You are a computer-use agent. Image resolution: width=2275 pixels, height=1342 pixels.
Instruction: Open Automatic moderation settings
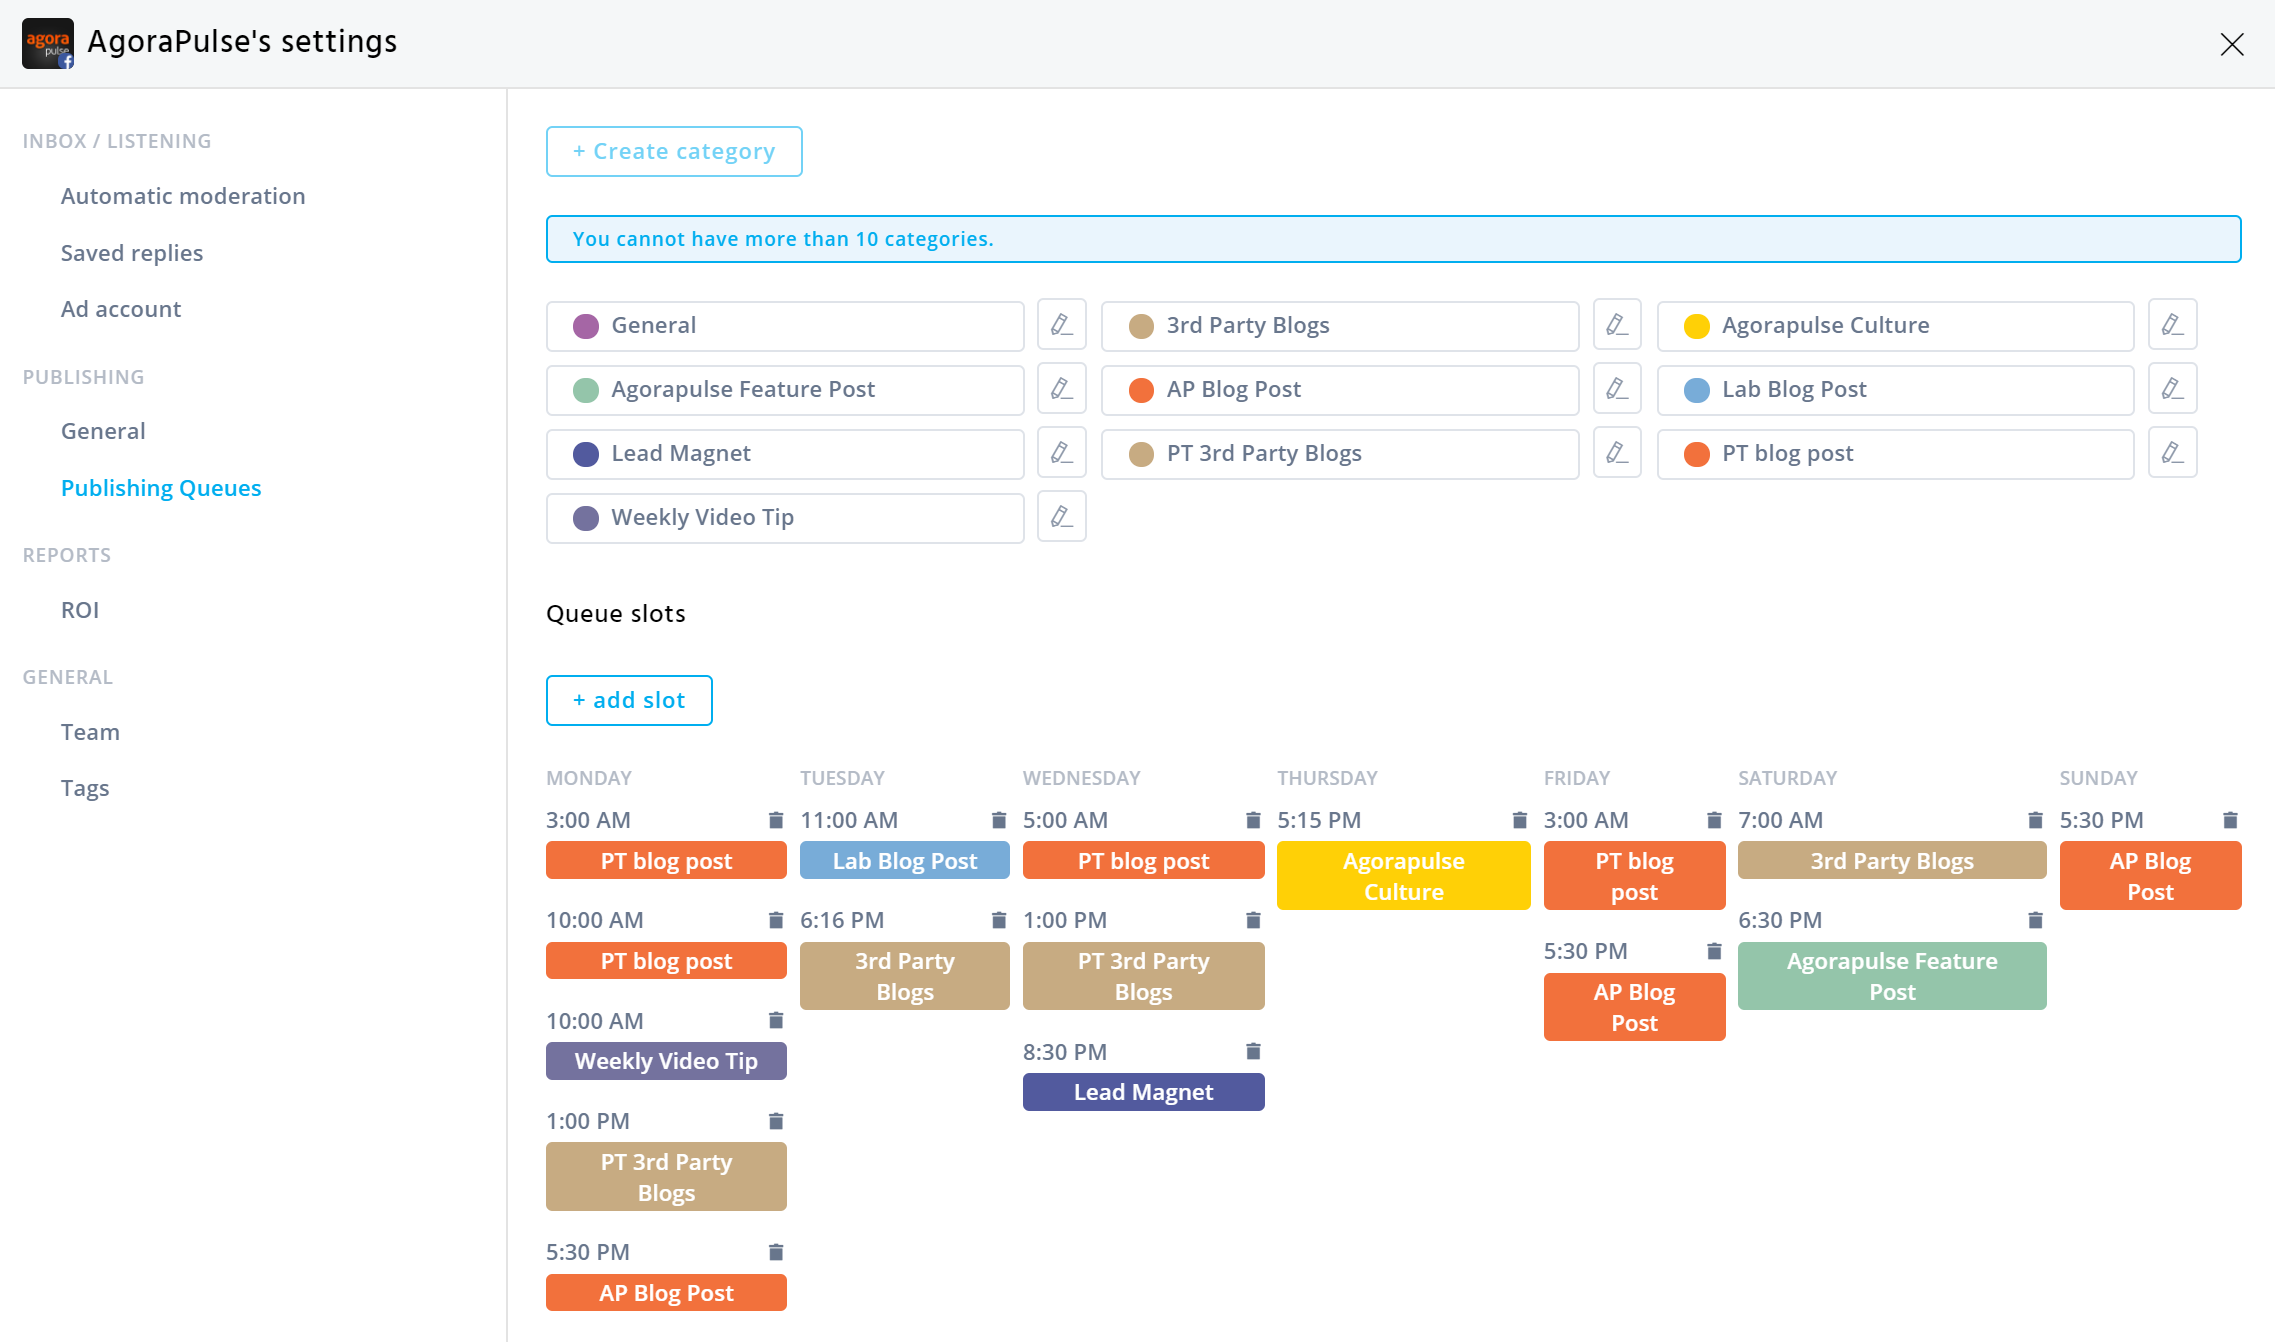coord(183,196)
